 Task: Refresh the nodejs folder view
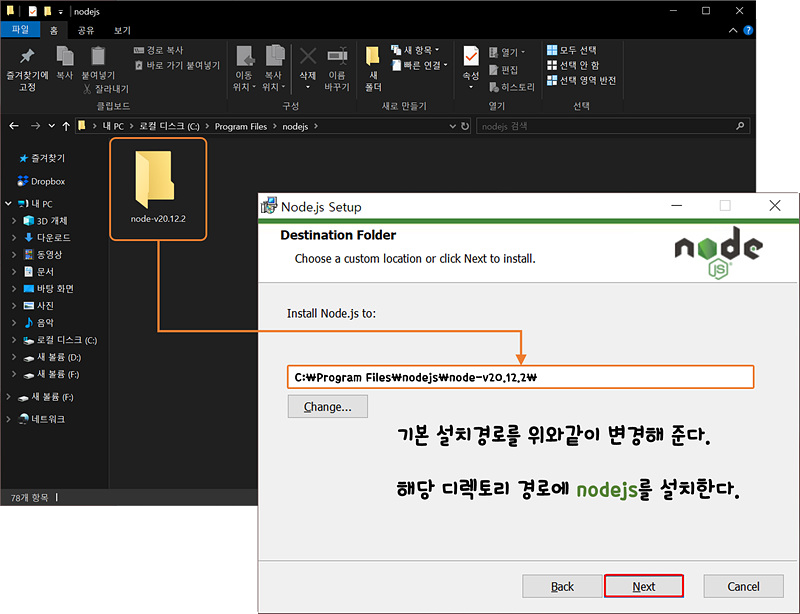[x=465, y=126]
